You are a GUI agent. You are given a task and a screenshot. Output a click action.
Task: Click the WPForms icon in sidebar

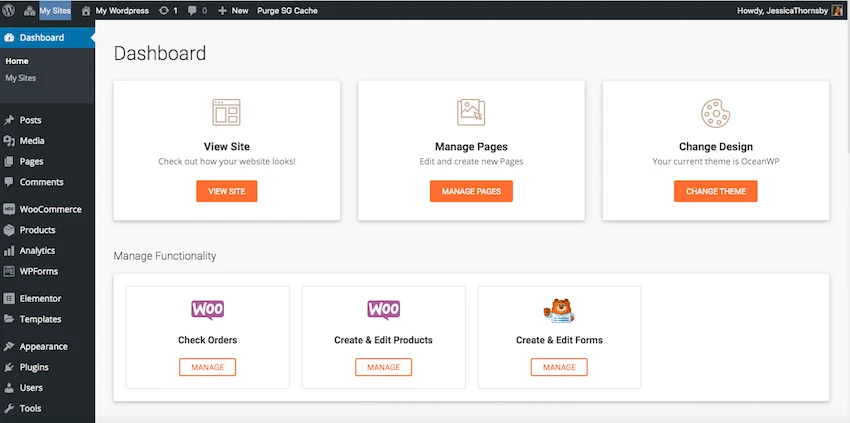tap(9, 271)
